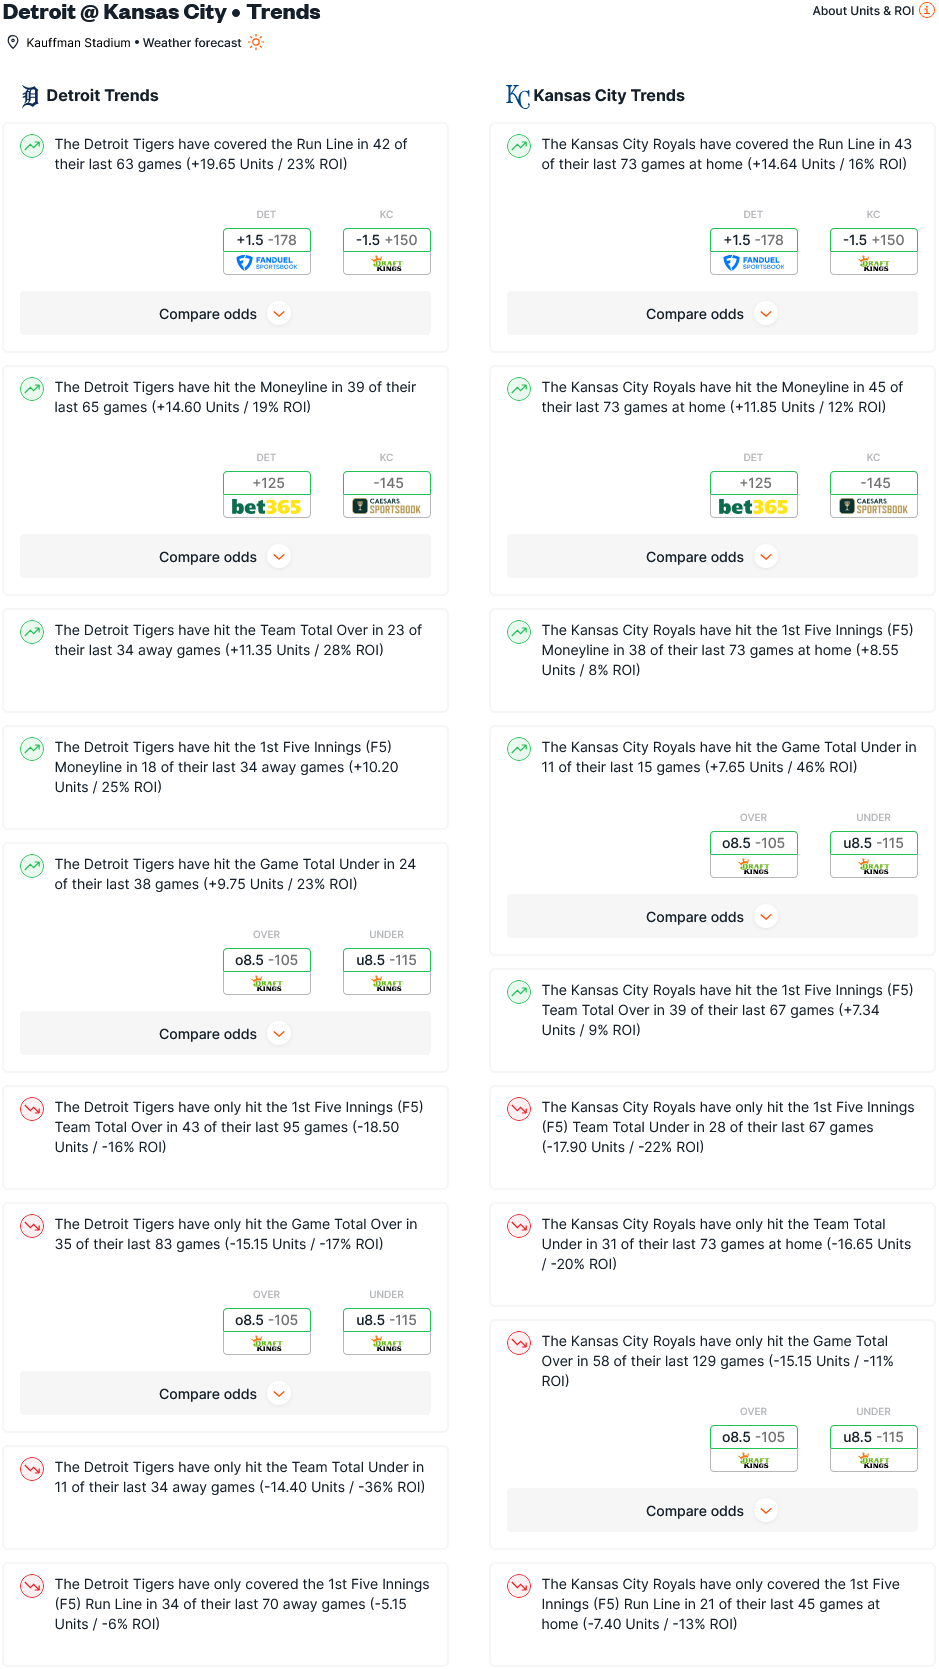
Task: Open the Weather forecast link
Action: (192, 43)
